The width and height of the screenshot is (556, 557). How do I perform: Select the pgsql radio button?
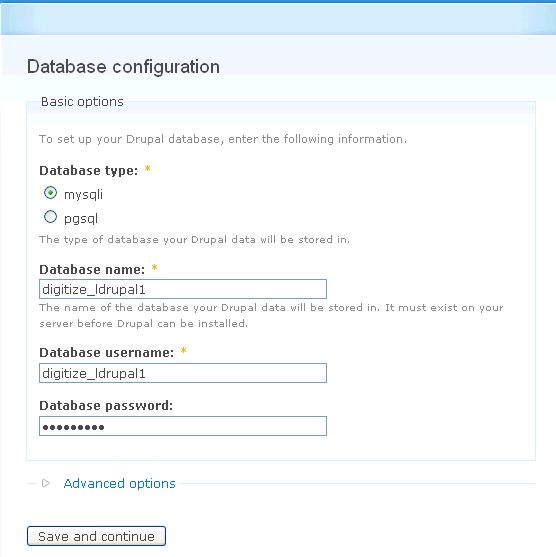[50, 217]
